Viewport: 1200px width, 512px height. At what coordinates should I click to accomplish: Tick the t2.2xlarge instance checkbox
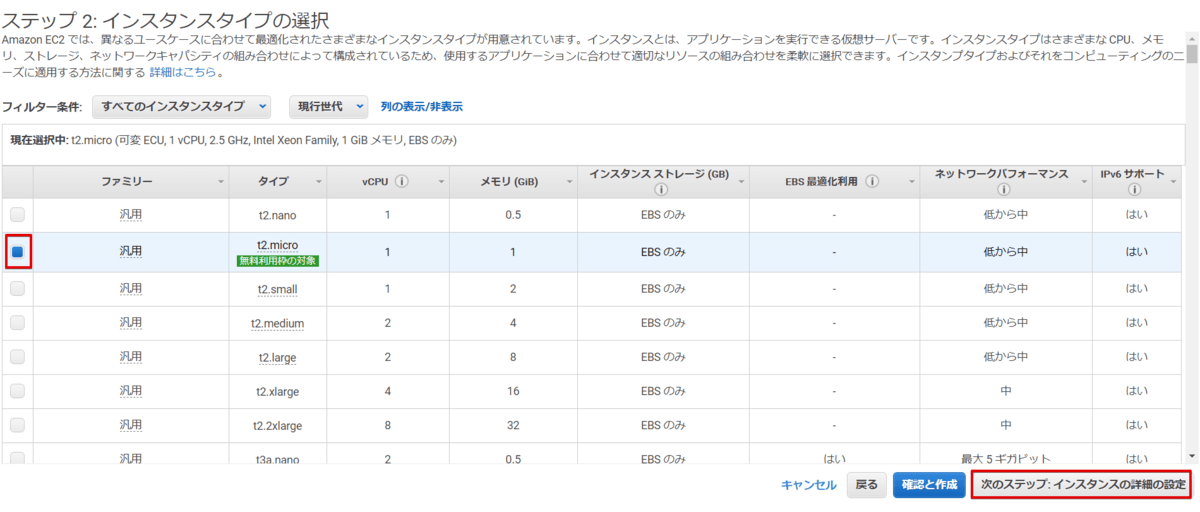[x=17, y=425]
